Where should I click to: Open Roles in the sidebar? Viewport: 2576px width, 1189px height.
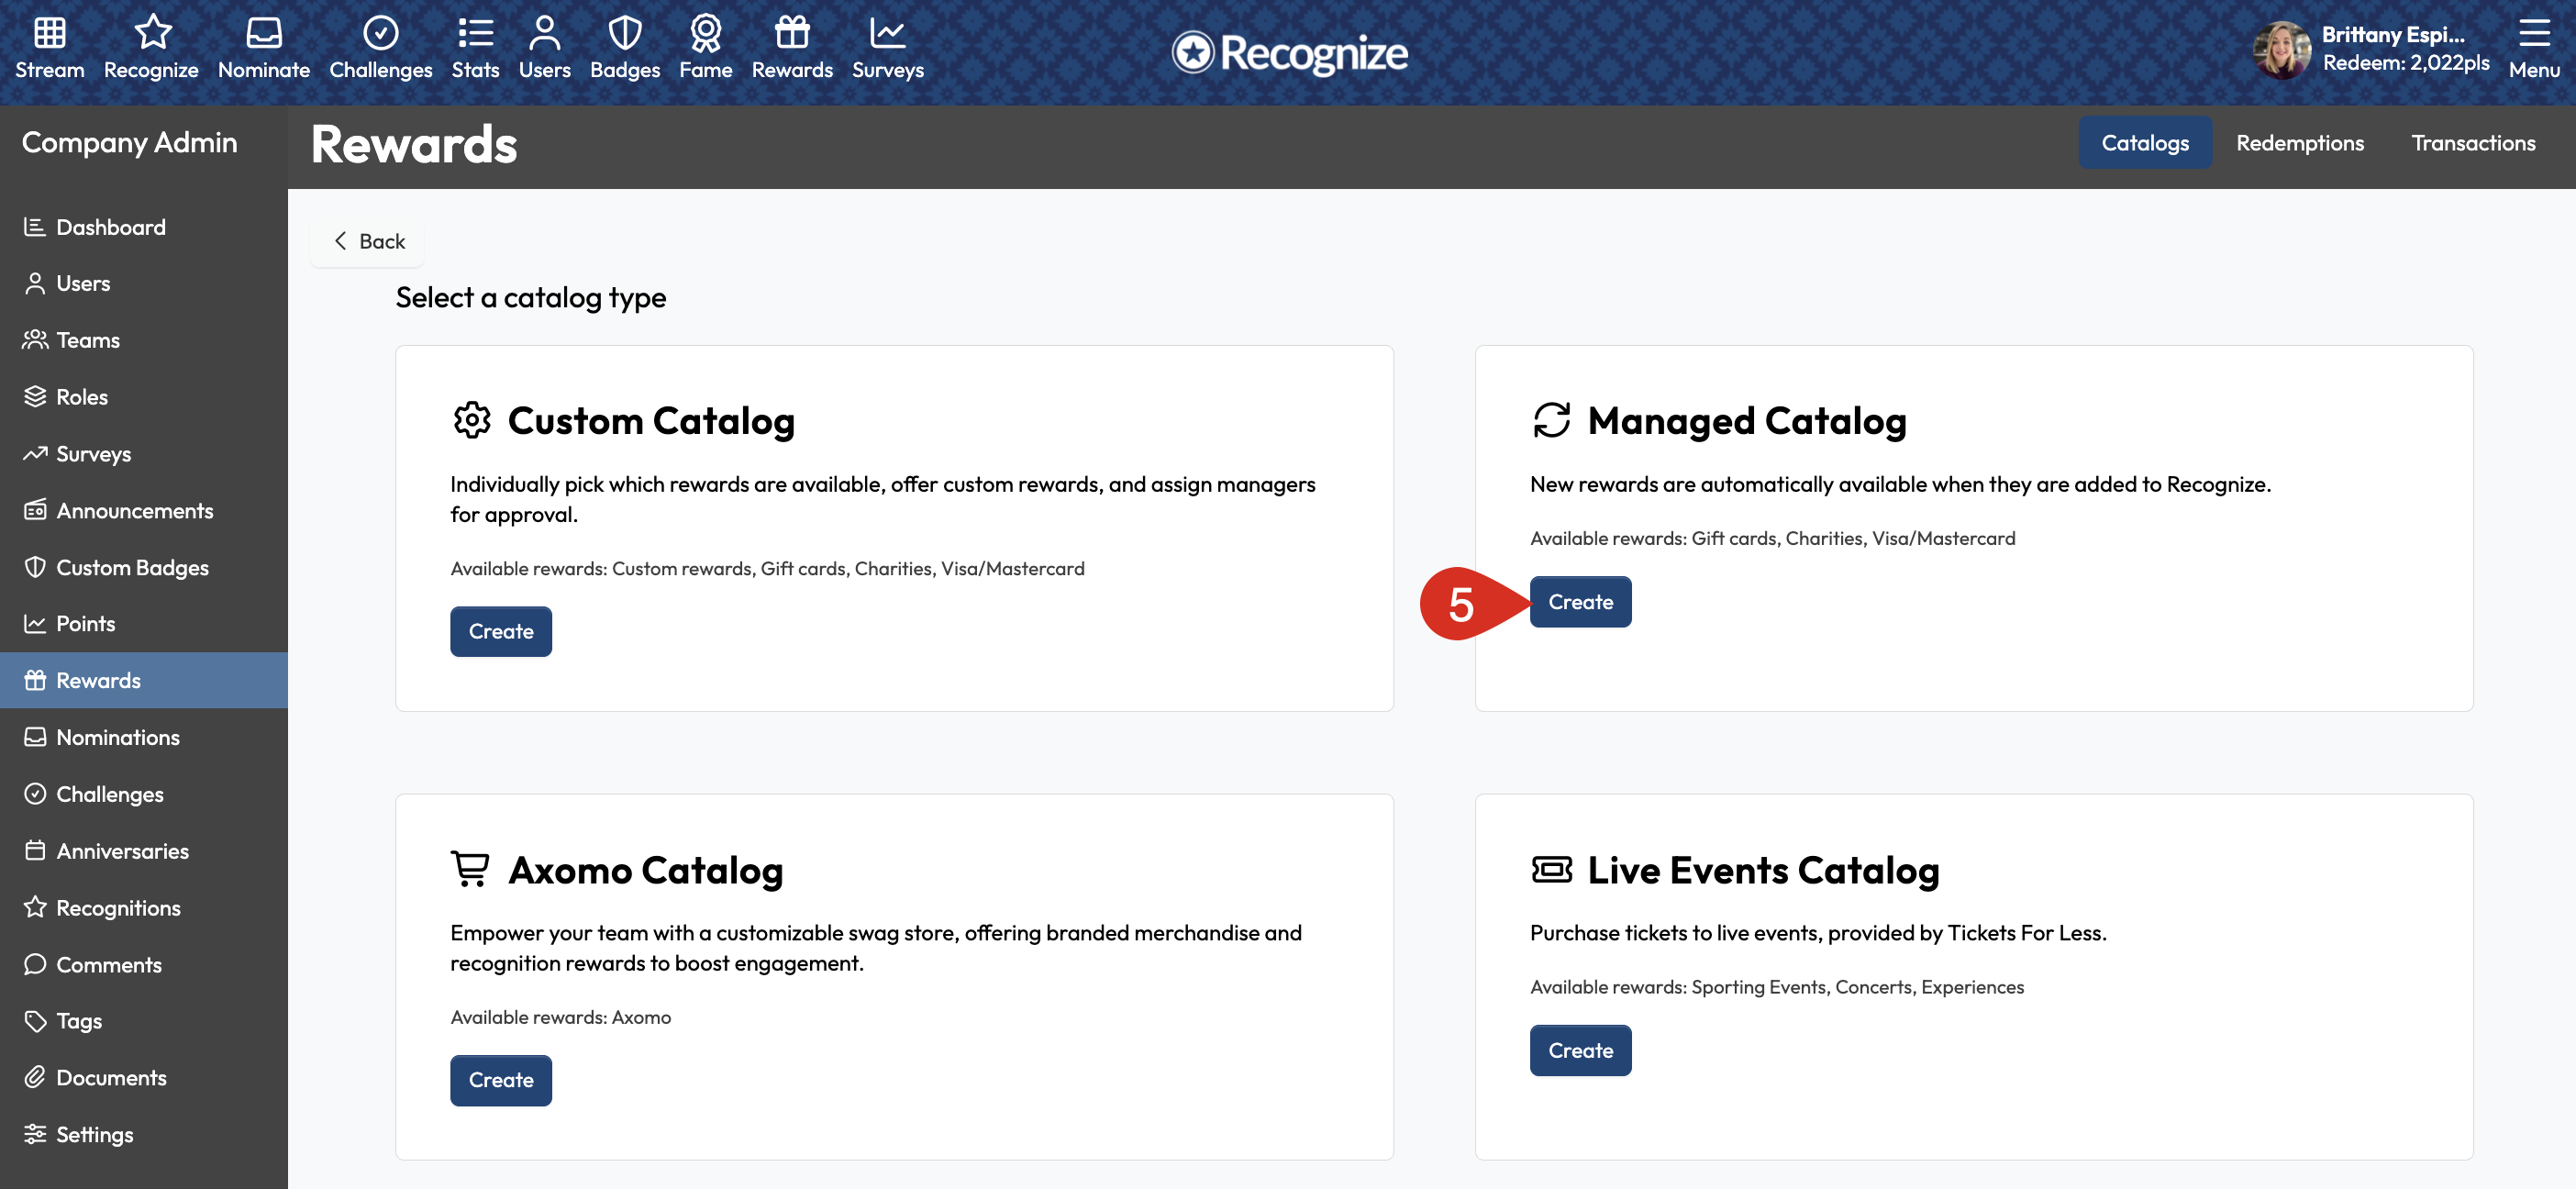click(x=144, y=397)
